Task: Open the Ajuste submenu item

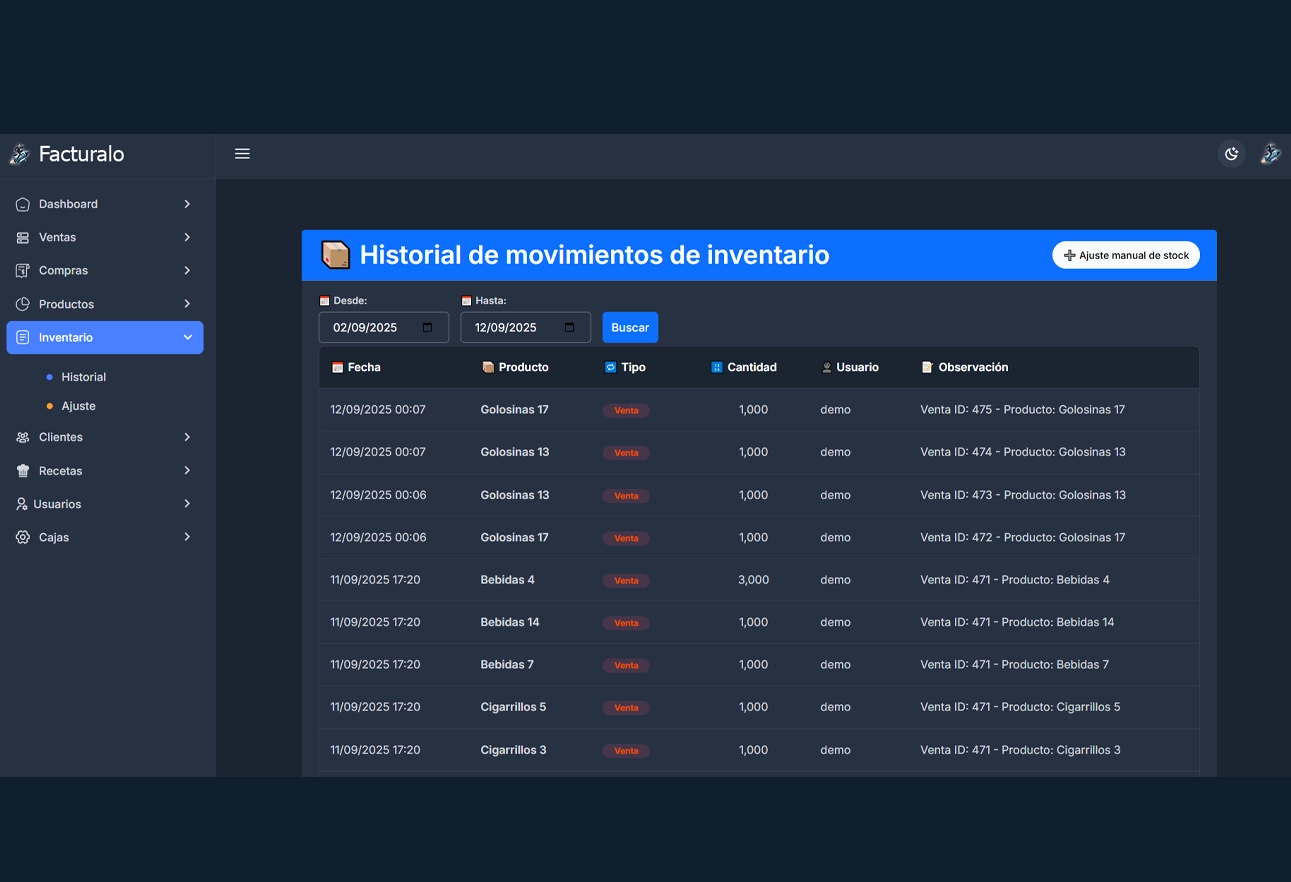Action: [78, 406]
